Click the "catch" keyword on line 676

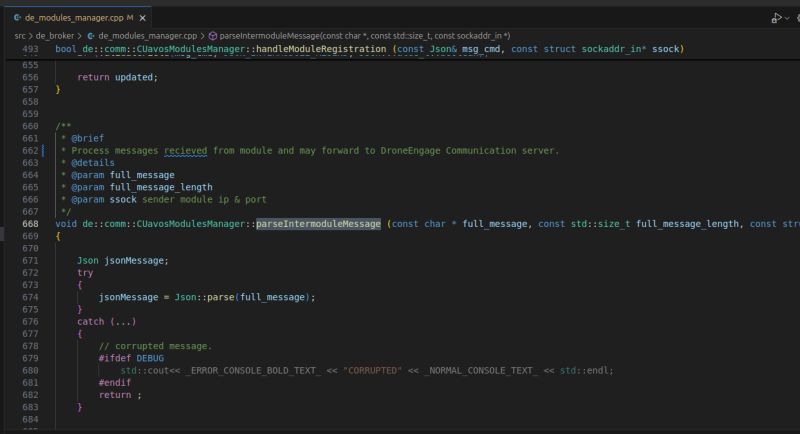(x=90, y=322)
